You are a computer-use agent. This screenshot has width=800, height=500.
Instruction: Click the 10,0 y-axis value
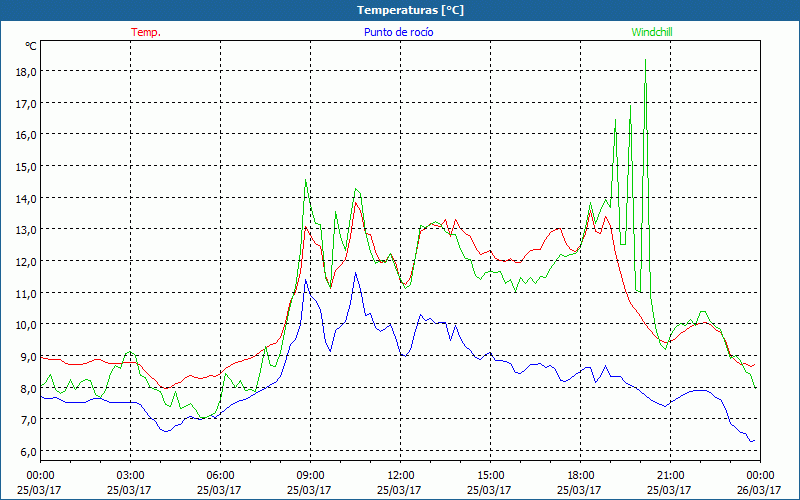(27, 324)
